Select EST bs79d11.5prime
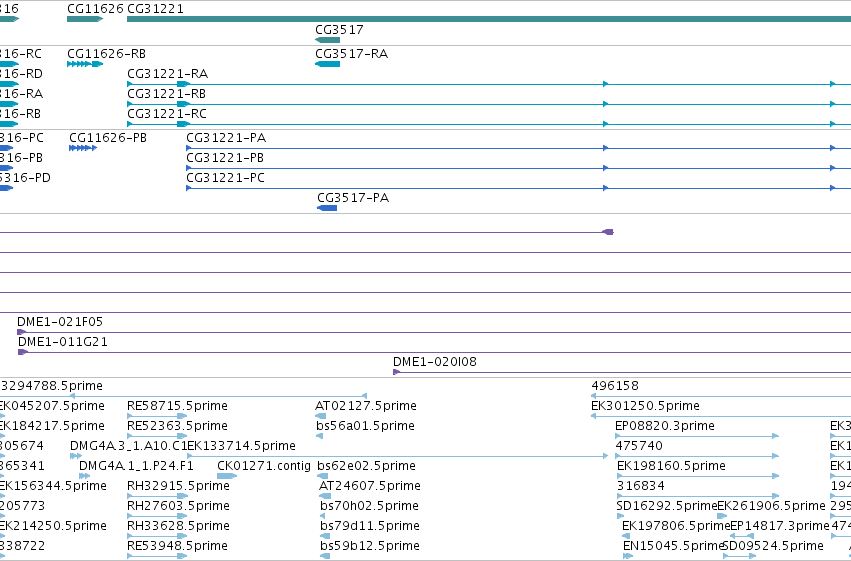The image size is (851, 561). tap(370, 526)
